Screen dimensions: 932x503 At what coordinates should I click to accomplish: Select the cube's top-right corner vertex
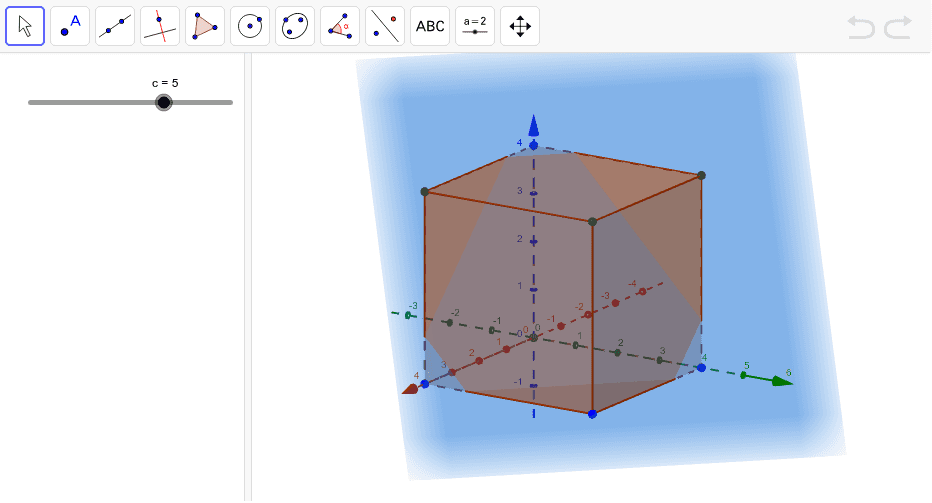pyautogui.click(x=701, y=175)
